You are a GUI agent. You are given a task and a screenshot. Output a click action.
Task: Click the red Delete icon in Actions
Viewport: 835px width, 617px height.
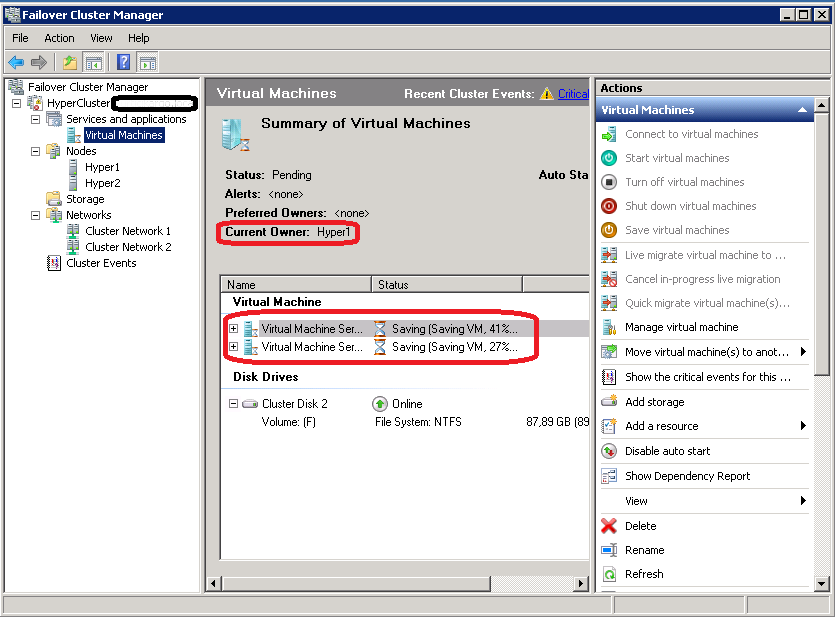[x=609, y=526]
